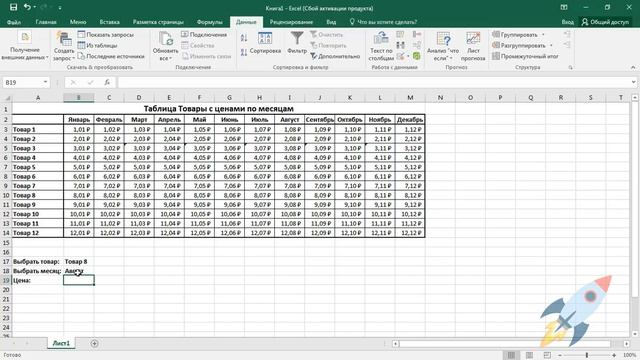Click the Consolidate icon

[x=417, y=35]
